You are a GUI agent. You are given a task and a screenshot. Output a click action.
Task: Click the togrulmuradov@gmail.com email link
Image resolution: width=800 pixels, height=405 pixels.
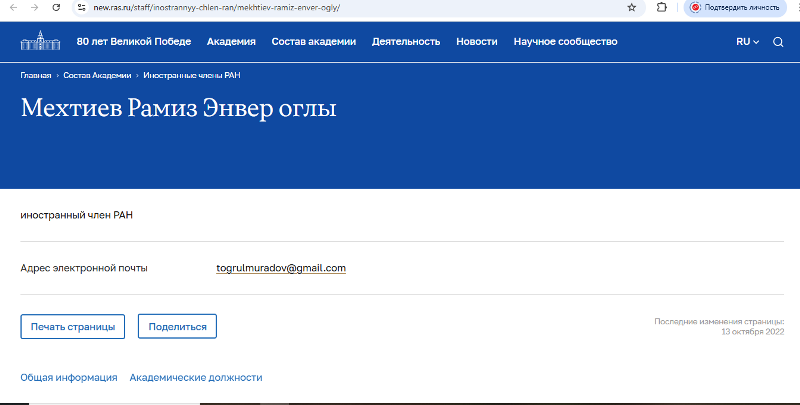(281, 268)
